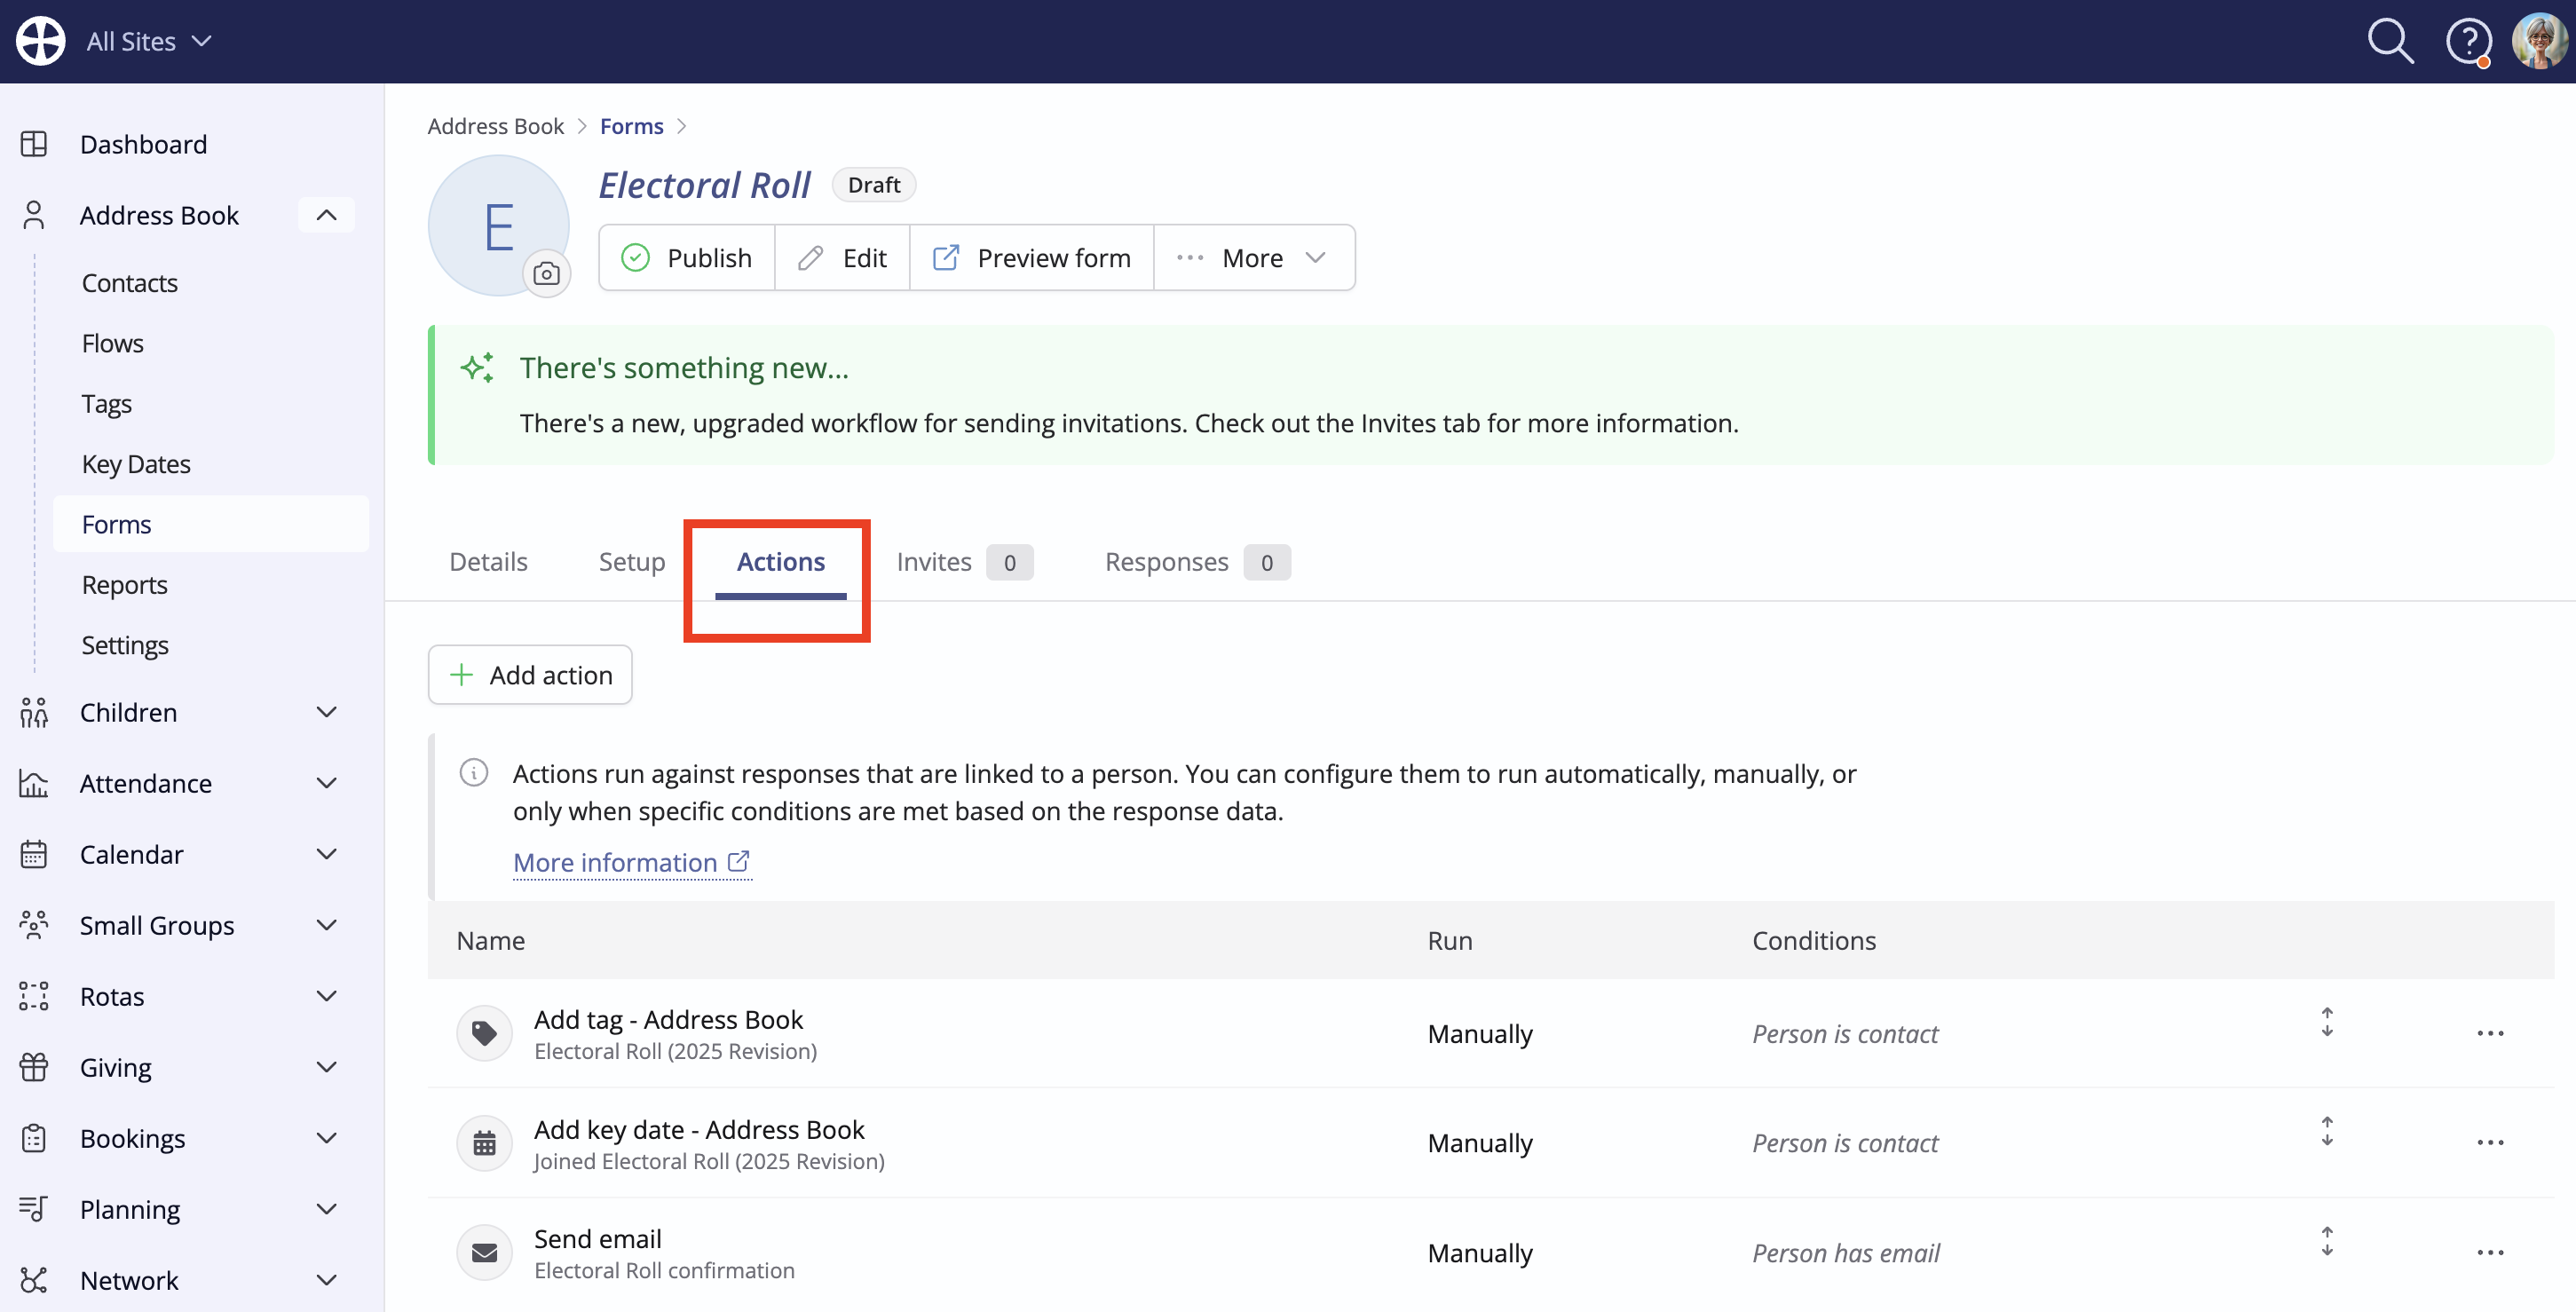Reorder the Add tag action using arrows icon
The height and width of the screenshot is (1312, 2576).
coord(2327,1022)
